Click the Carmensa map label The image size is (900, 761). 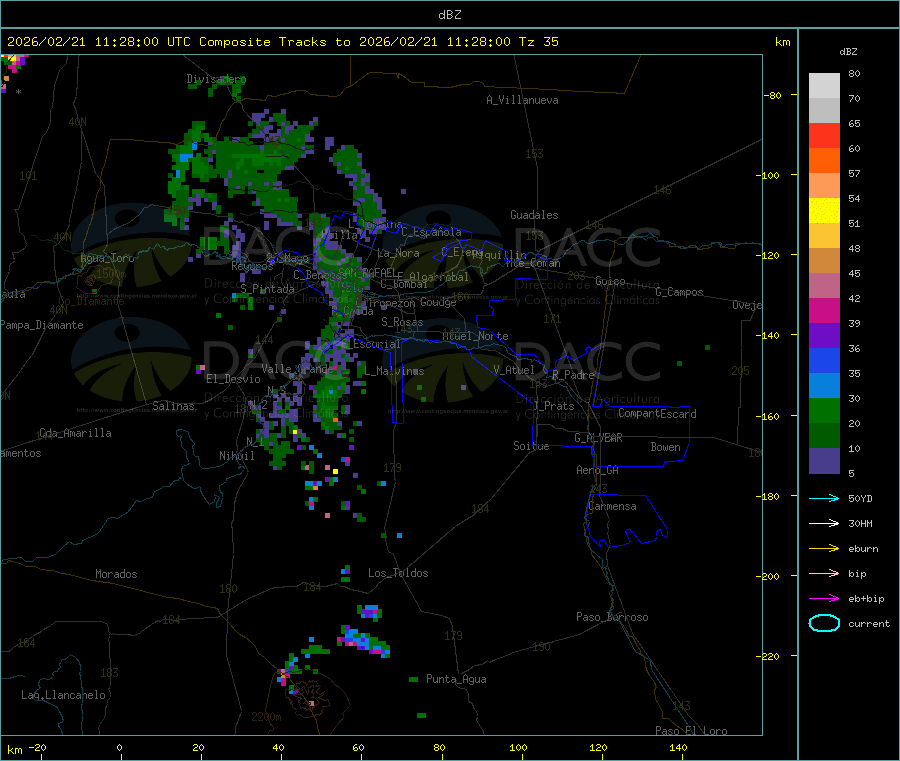coord(612,506)
